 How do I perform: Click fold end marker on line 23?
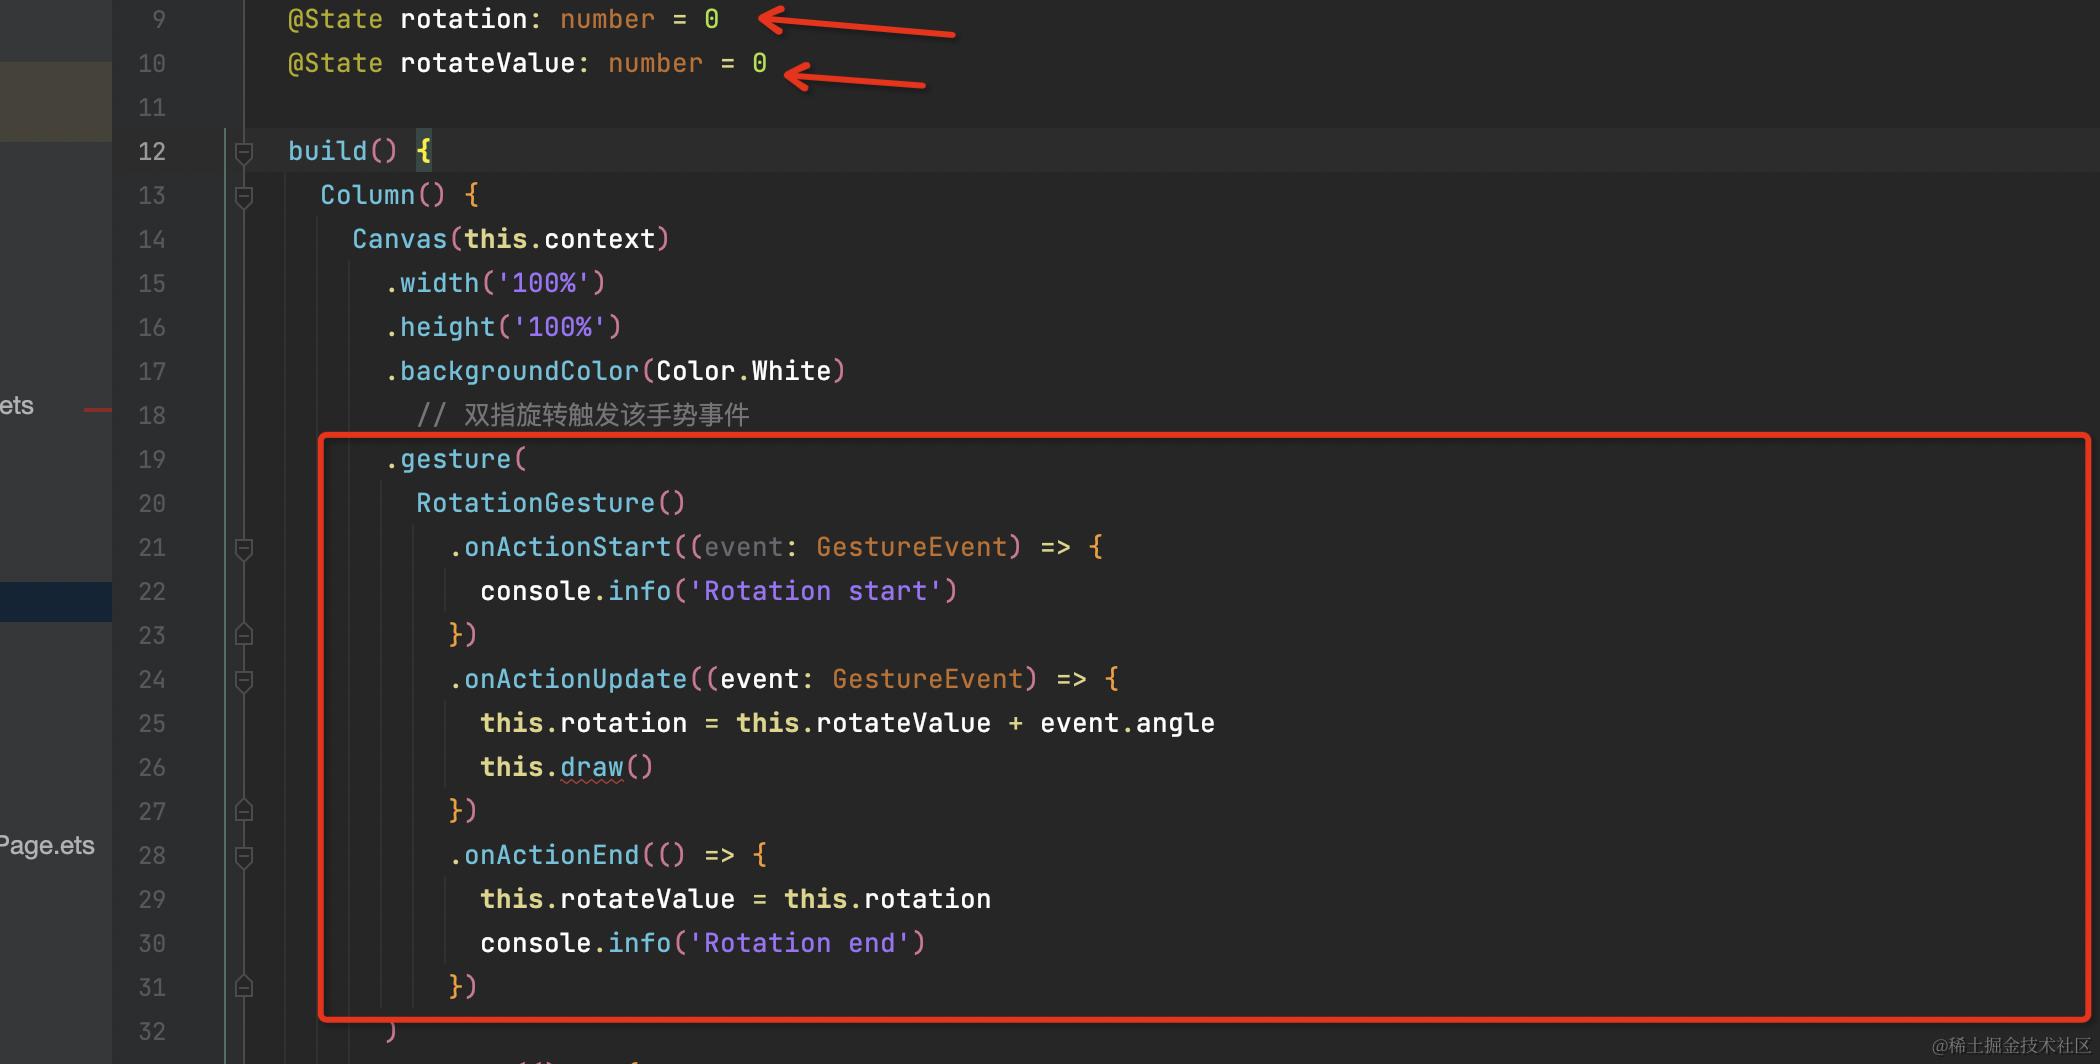tap(243, 635)
